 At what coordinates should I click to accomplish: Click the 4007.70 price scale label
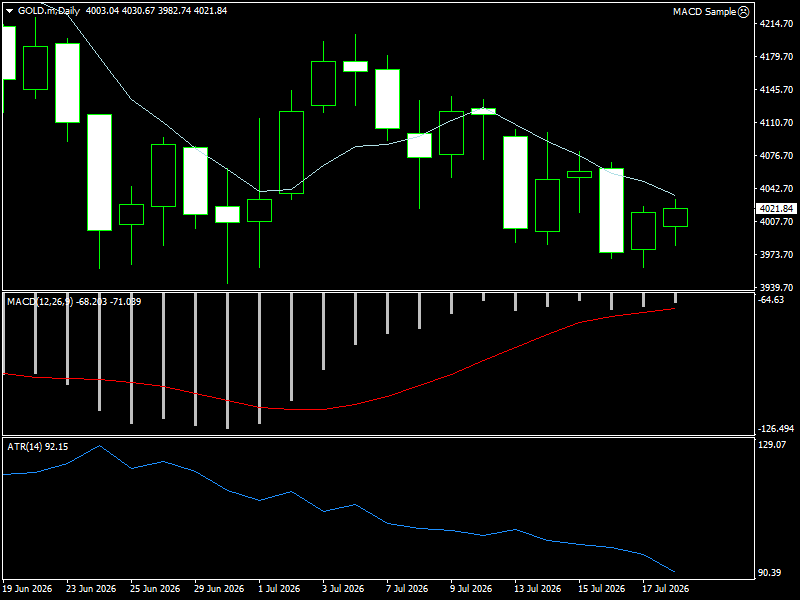point(776,221)
